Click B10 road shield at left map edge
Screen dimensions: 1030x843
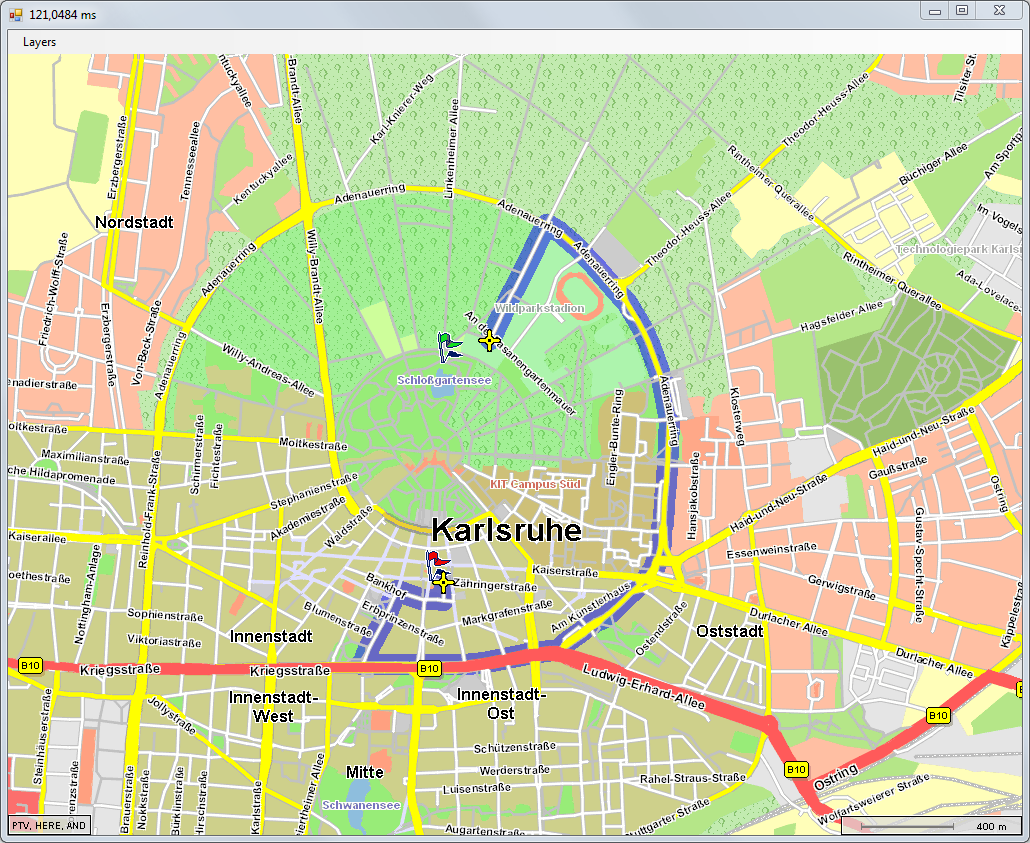(x=30, y=665)
